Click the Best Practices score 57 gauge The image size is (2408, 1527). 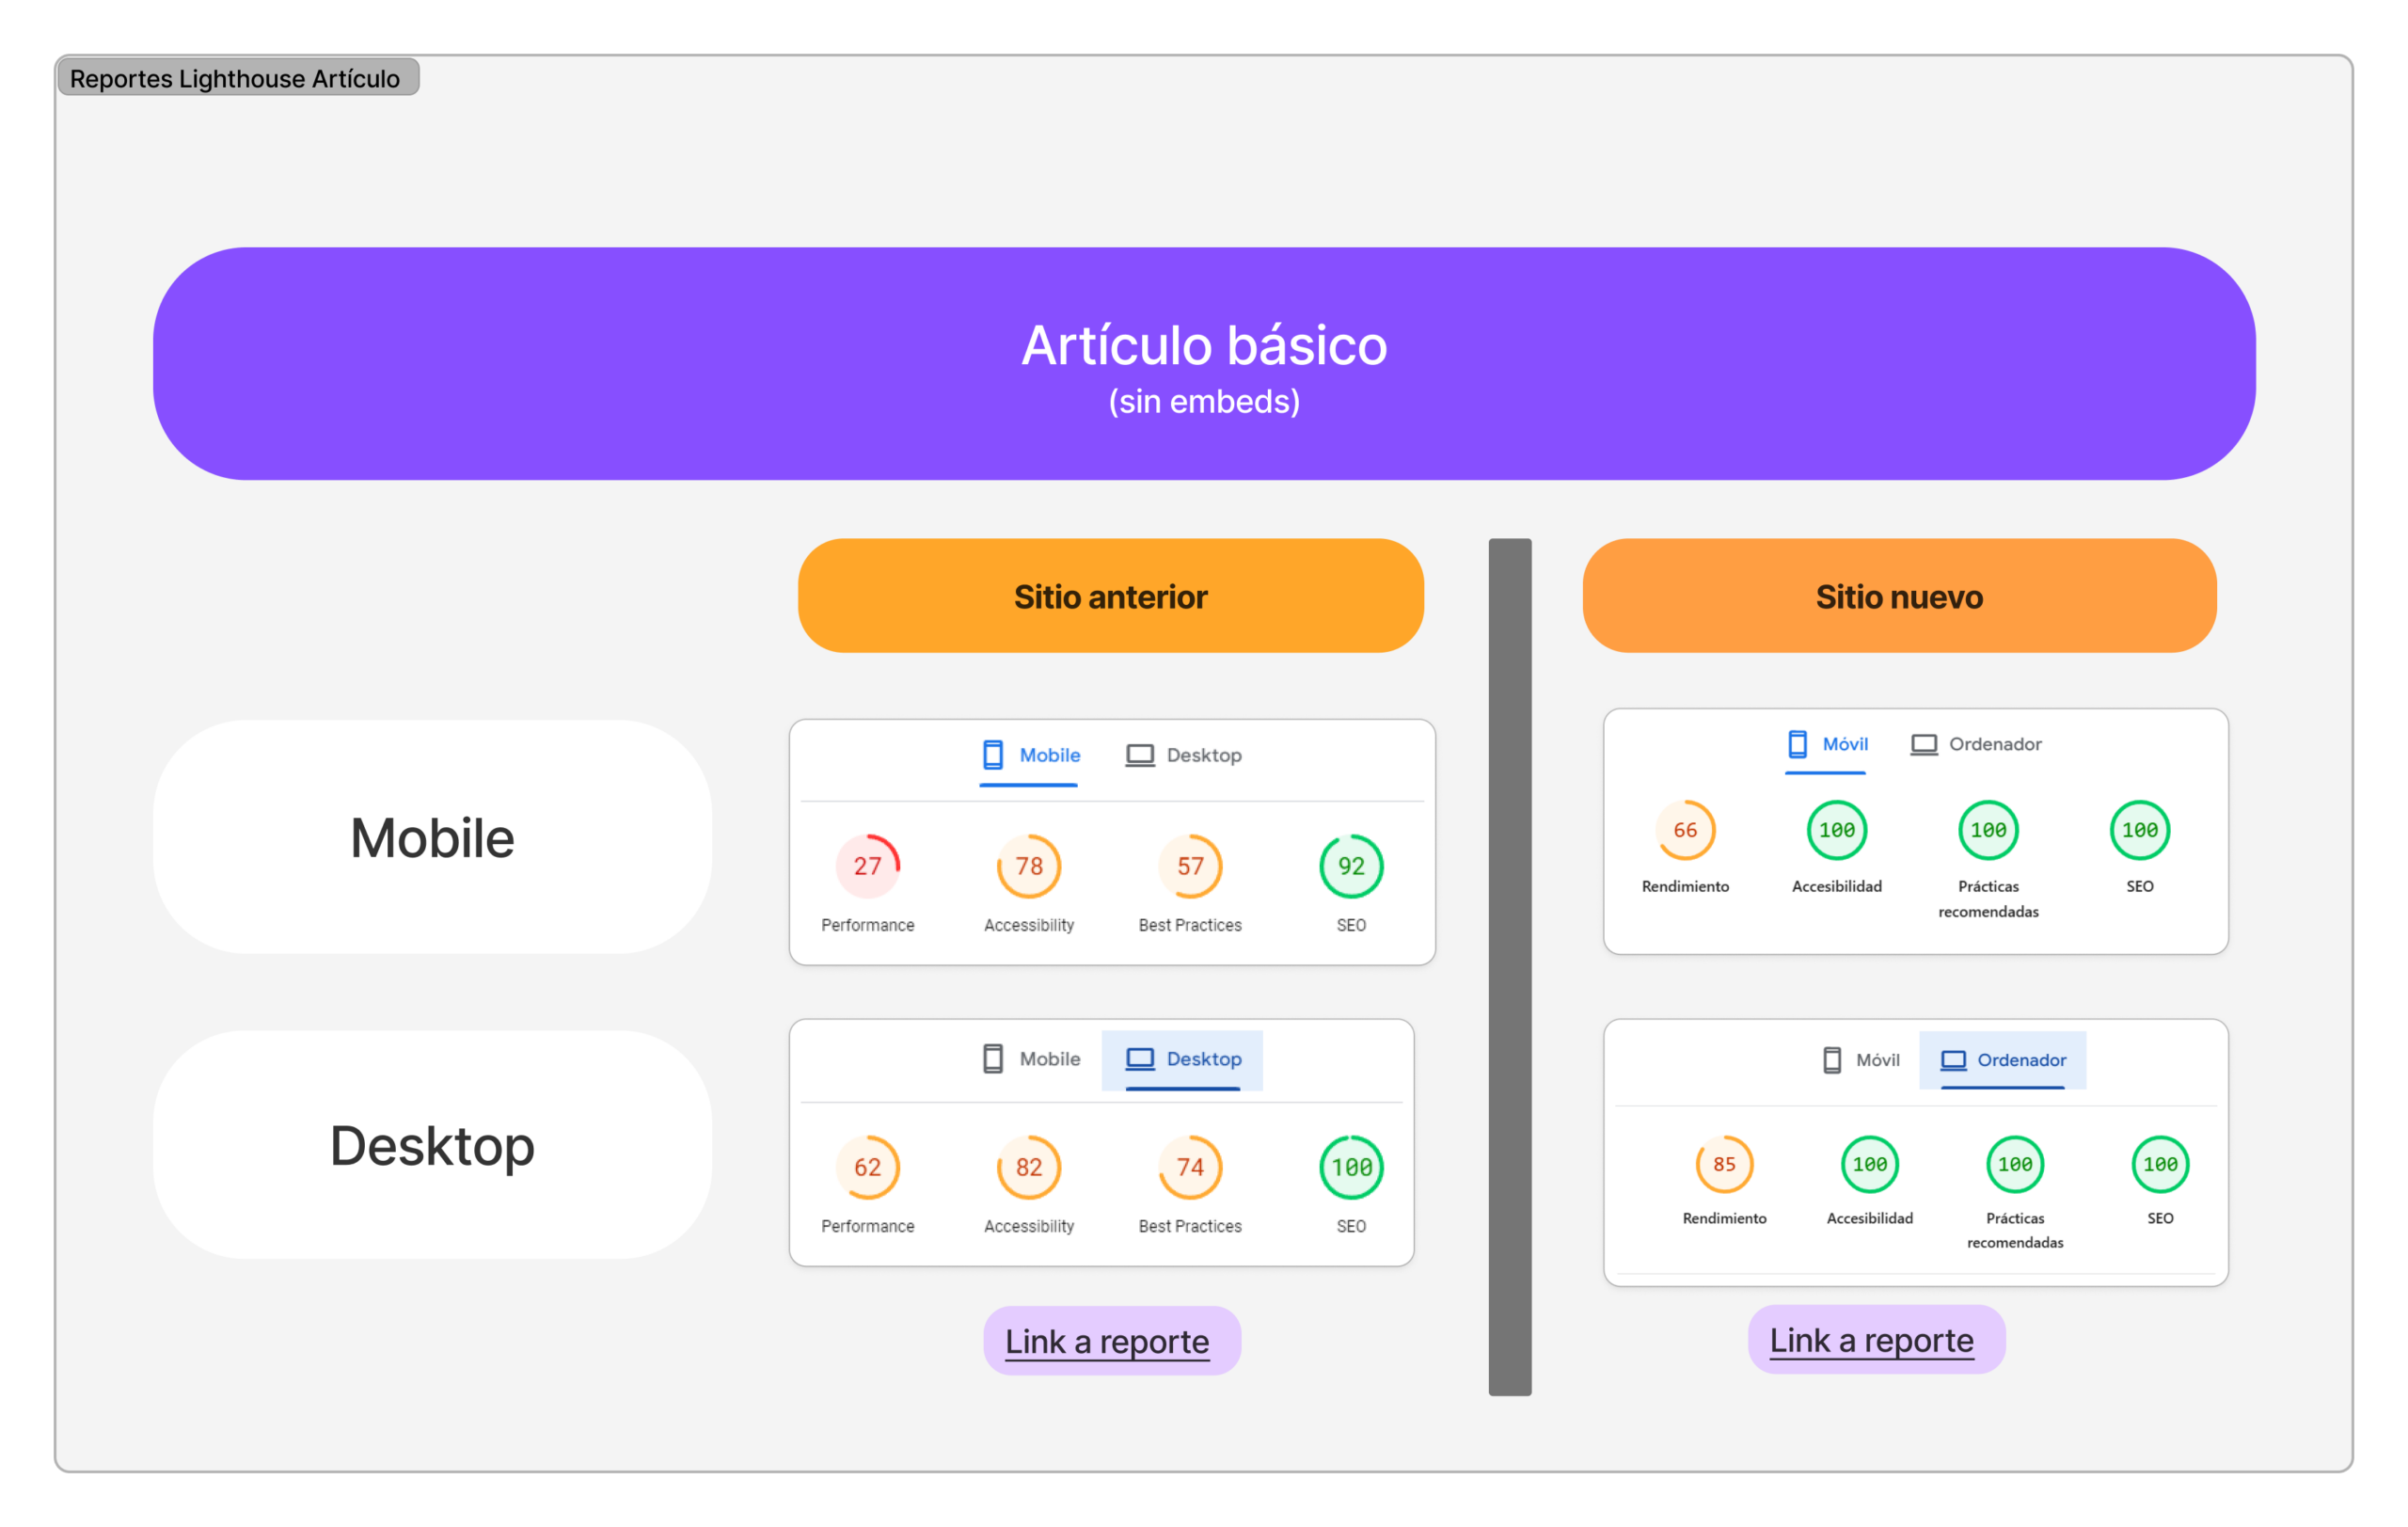point(1189,866)
